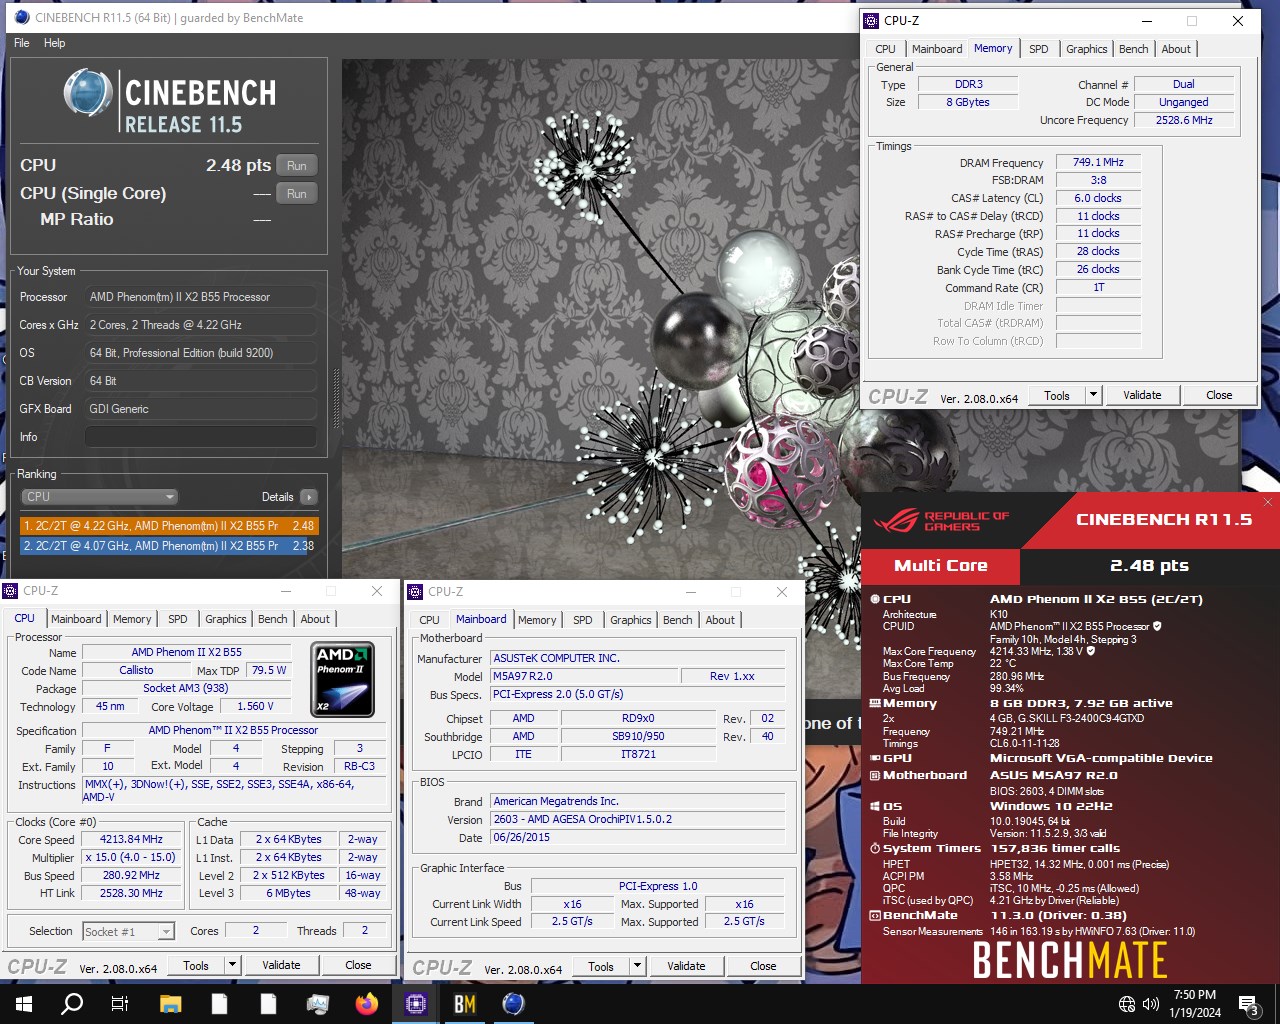Select Mainboard tab in Memory CPU-Z window
The image size is (1280, 1024).
tap(937, 49)
